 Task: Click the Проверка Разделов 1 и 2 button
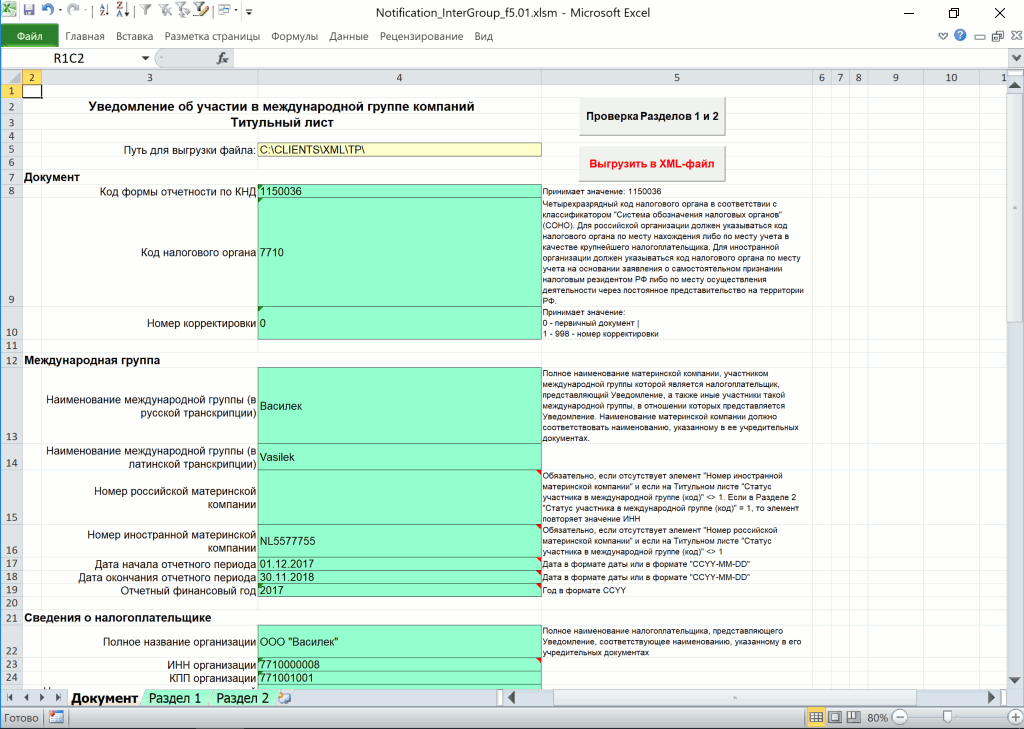pyautogui.click(x=652, y=116)
